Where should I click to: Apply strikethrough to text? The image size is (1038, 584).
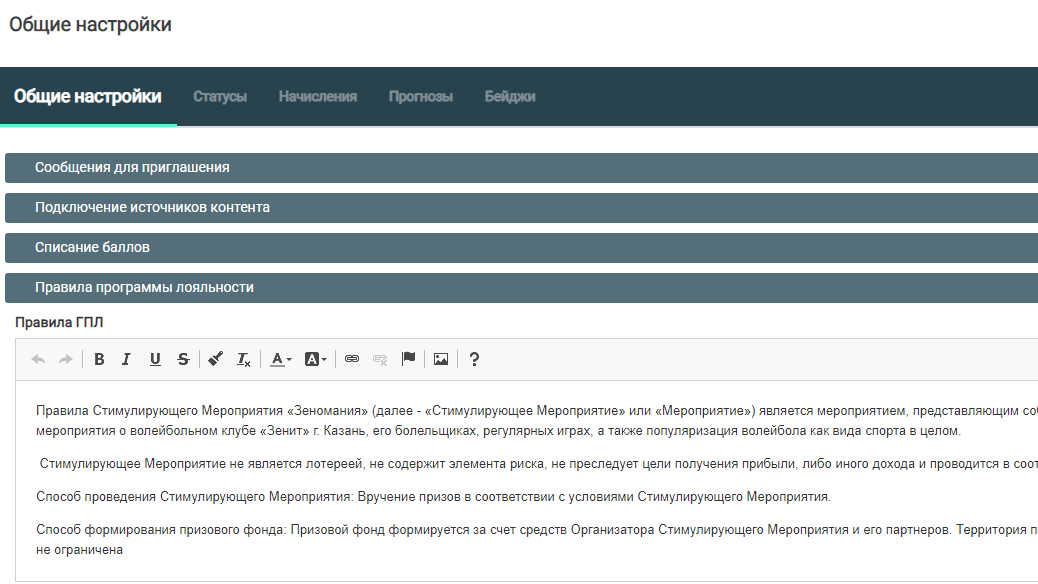(183, 360)
